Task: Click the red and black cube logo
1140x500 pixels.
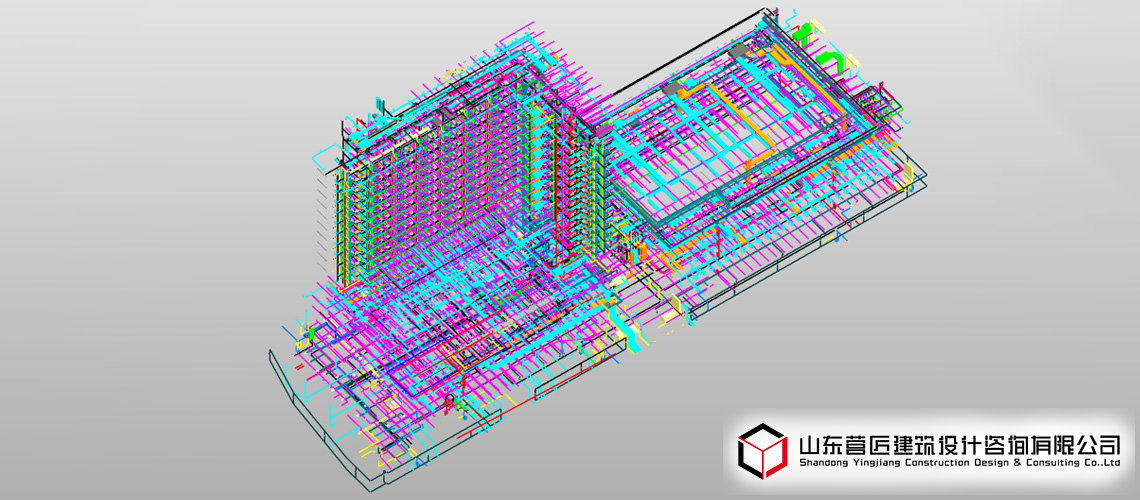Action: coord(763,450)
